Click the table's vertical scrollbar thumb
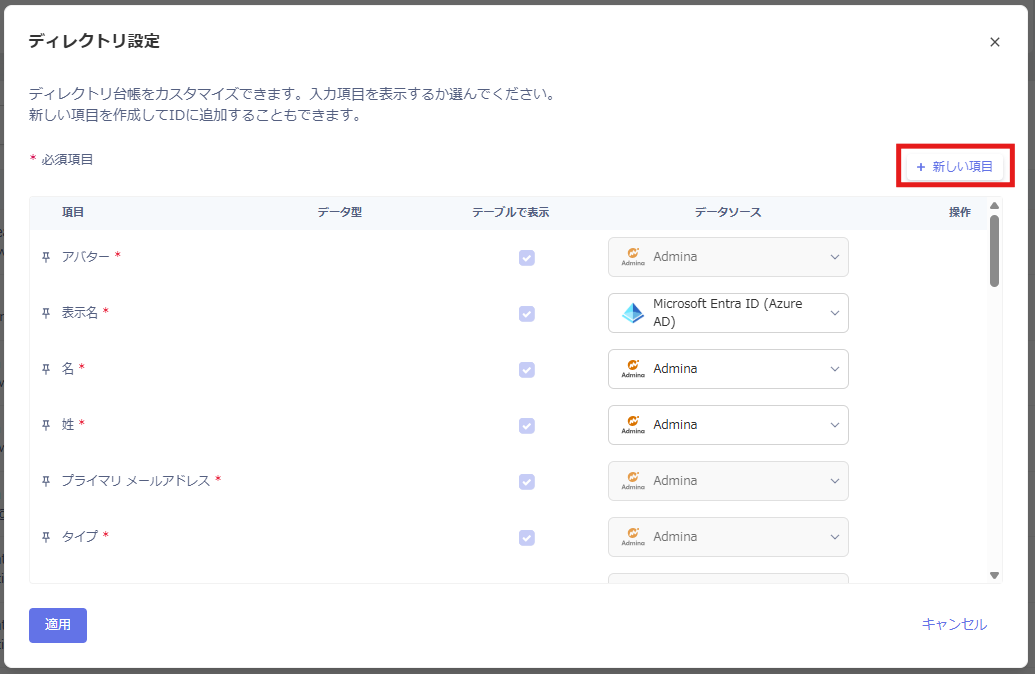Screen dimensions: 1035x674 pos(994,250)
